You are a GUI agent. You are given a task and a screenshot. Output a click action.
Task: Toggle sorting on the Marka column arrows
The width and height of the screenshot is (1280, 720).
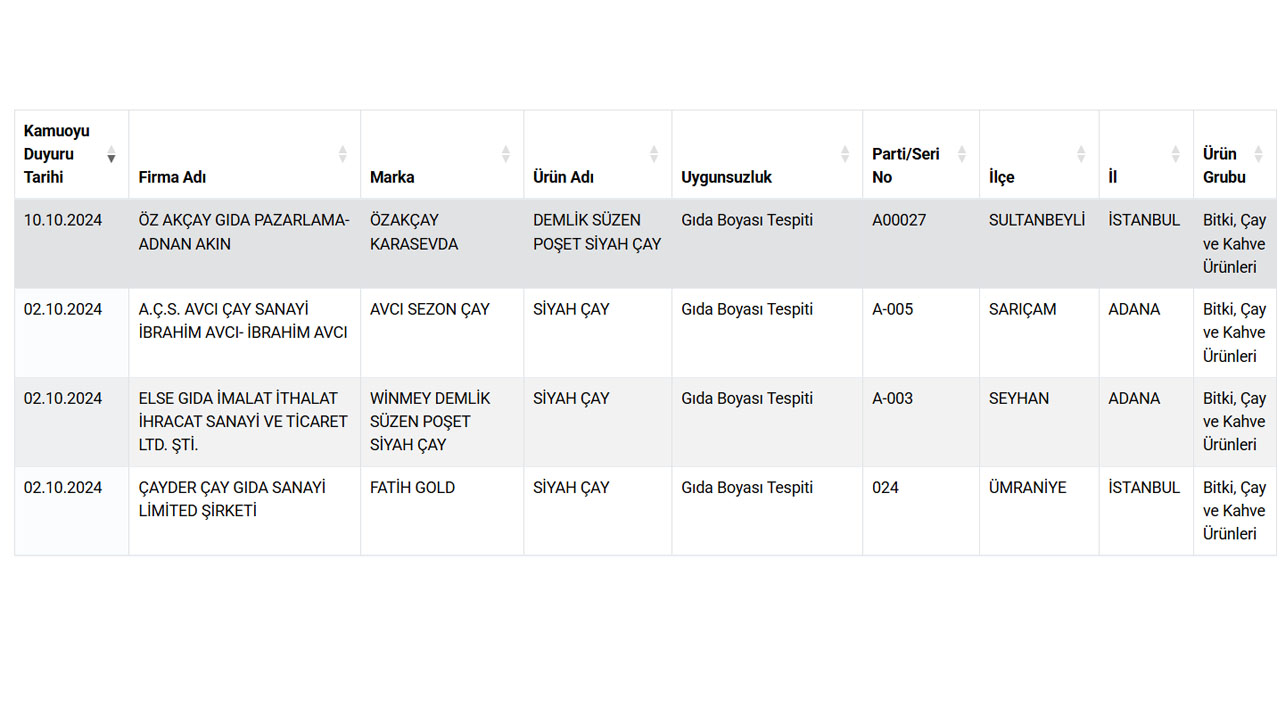point(505,154)
